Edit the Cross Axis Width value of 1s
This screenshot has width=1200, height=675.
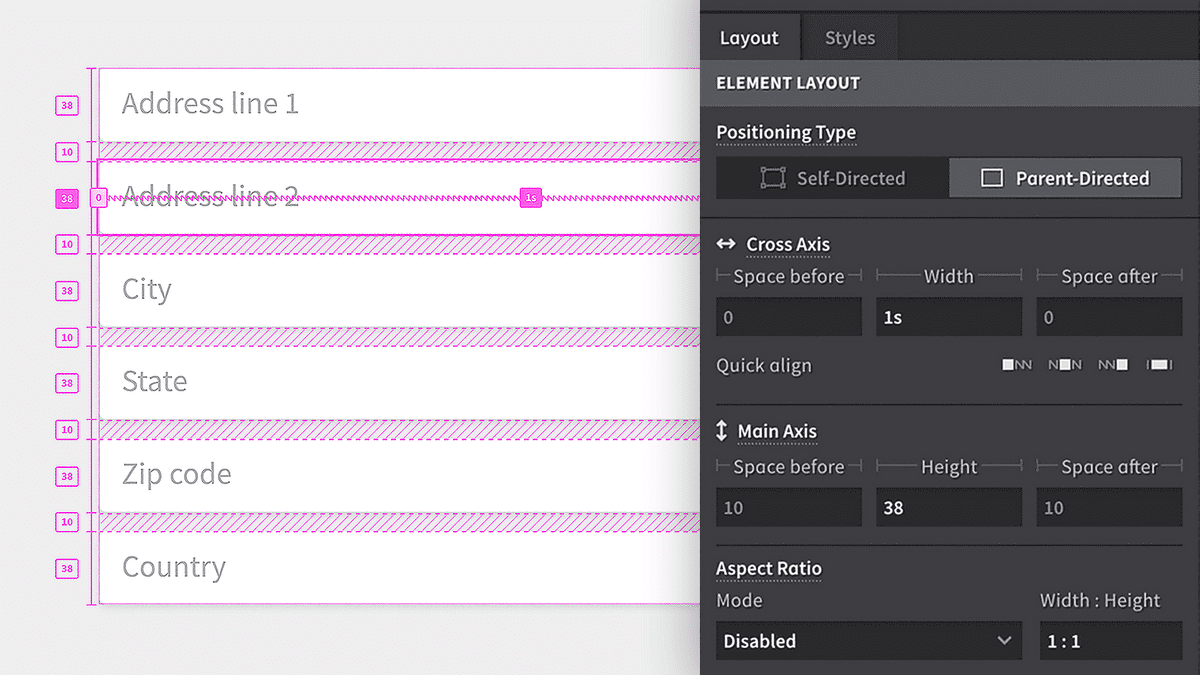948,317
